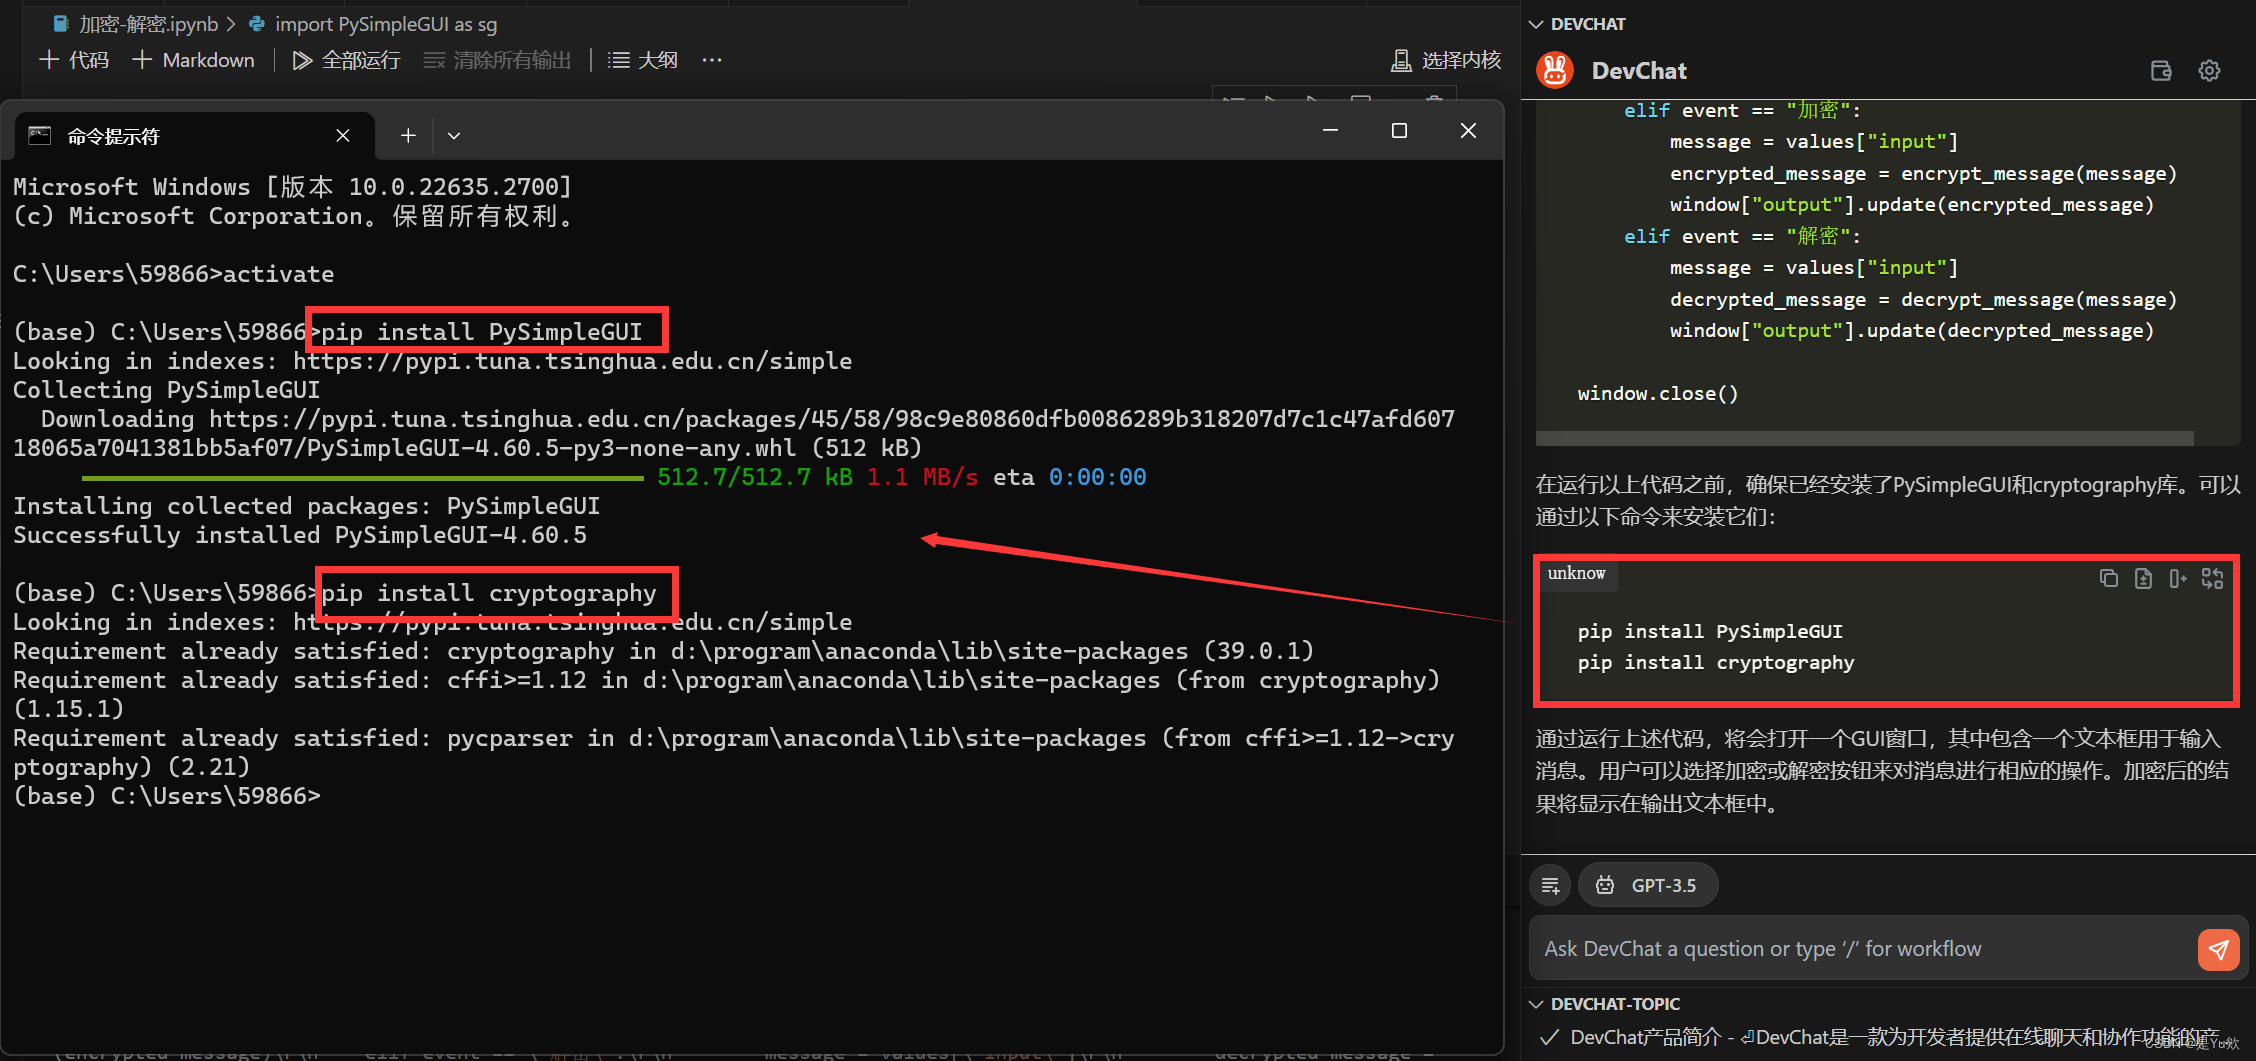Click the horizontal scrollbar under the code block
Image resolution: width=2256 pixels, height=1061 pixels.
(1864, 438)
